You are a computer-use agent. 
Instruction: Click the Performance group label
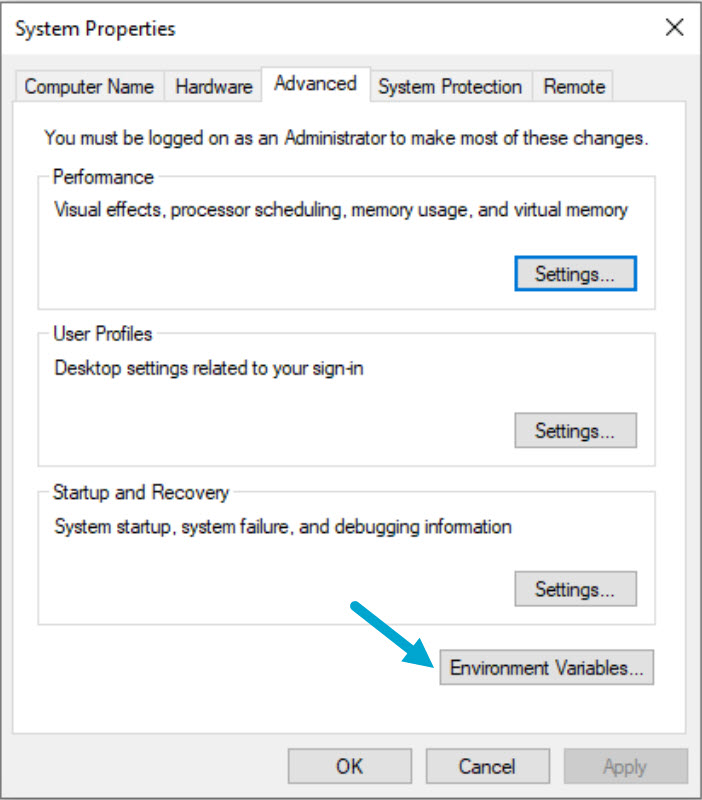(x=103, y=177)
